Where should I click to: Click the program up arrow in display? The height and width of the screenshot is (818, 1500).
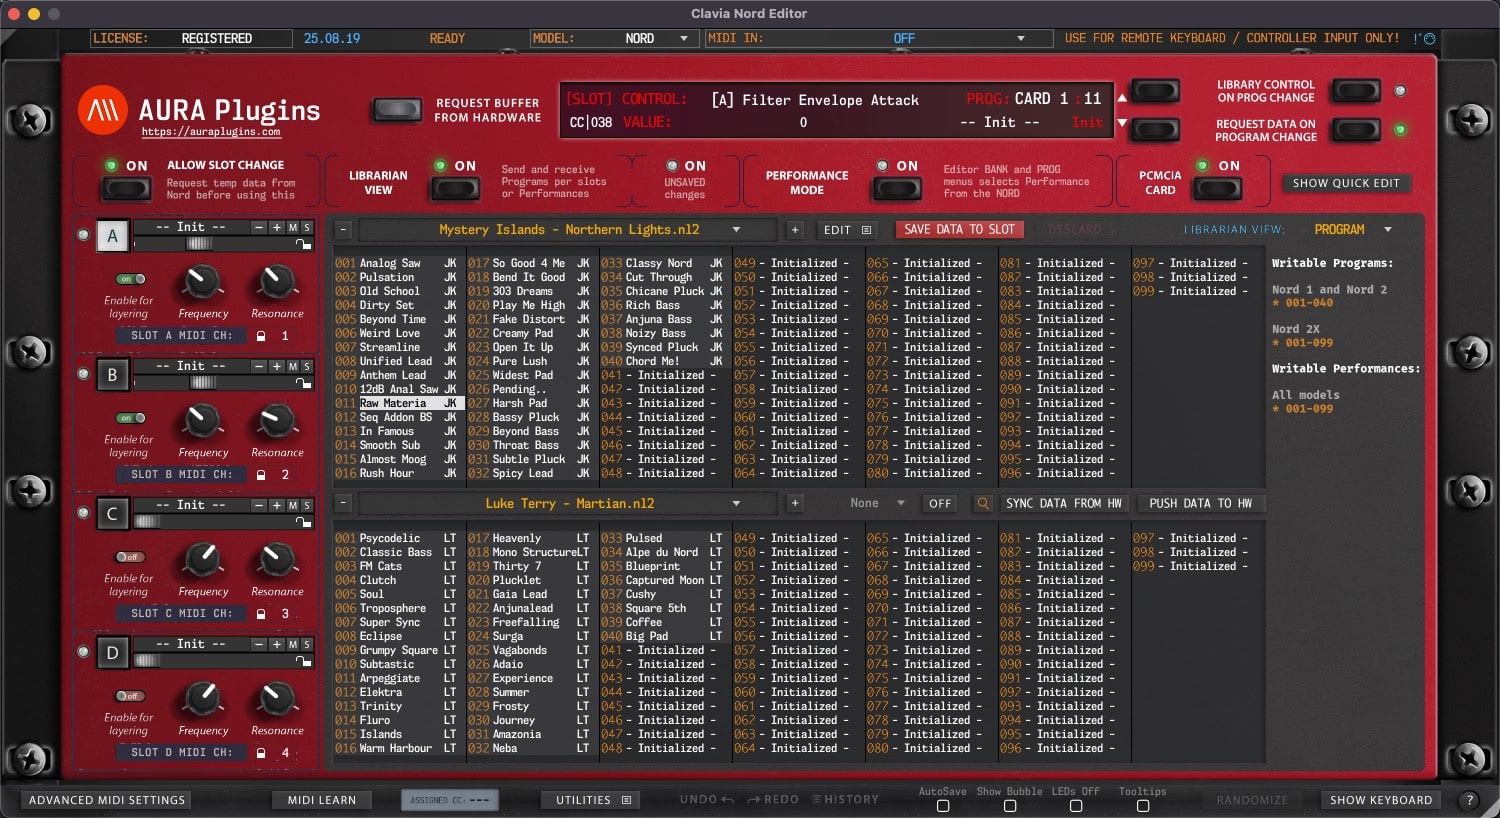click(1122, 98)
